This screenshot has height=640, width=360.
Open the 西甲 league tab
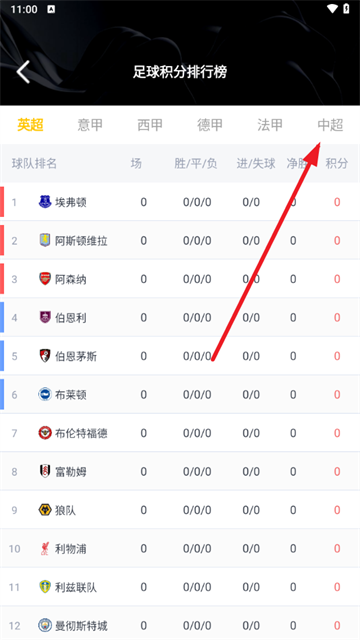150,125
